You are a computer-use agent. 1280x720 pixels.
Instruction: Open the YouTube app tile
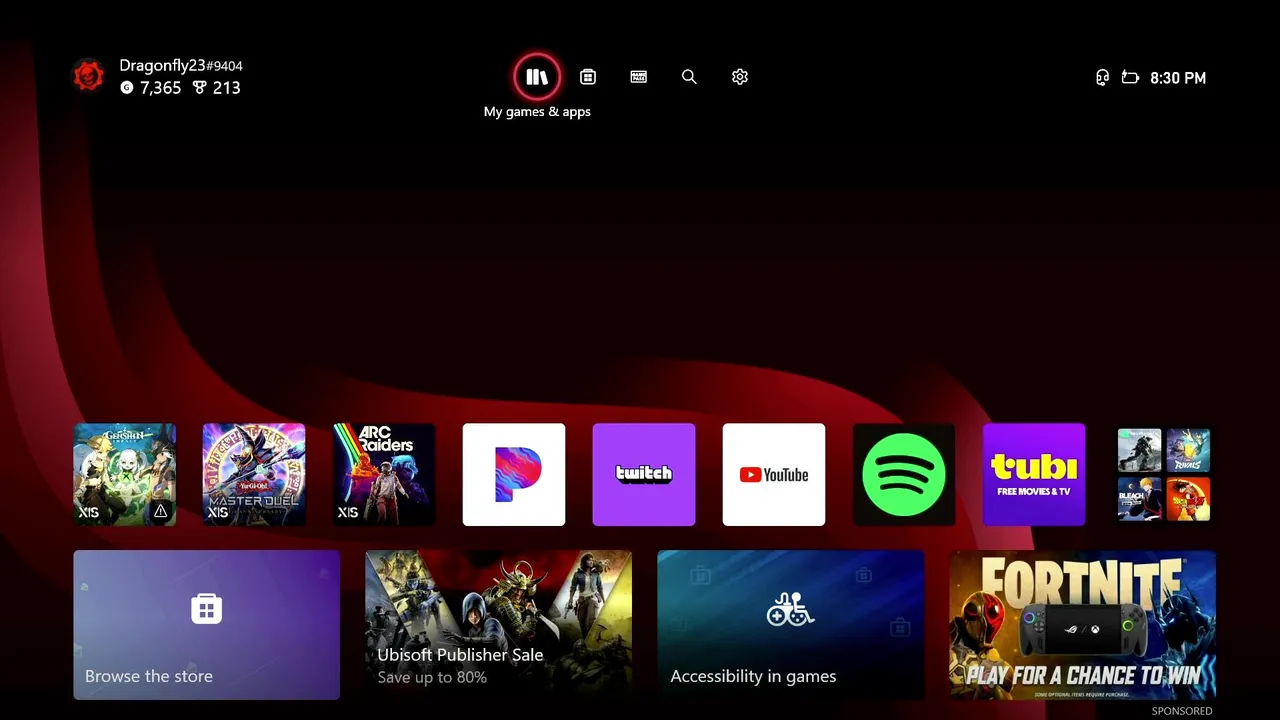pos(774,475)
